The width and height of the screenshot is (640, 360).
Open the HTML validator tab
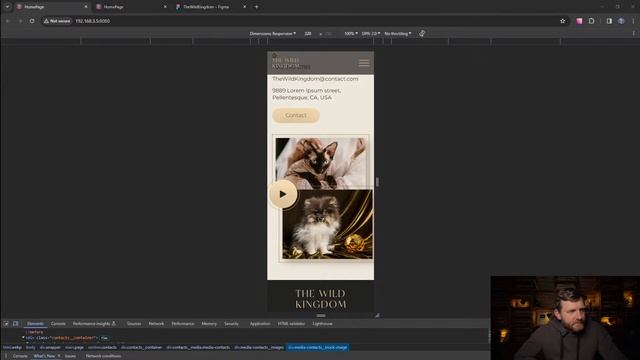[291, 324]
